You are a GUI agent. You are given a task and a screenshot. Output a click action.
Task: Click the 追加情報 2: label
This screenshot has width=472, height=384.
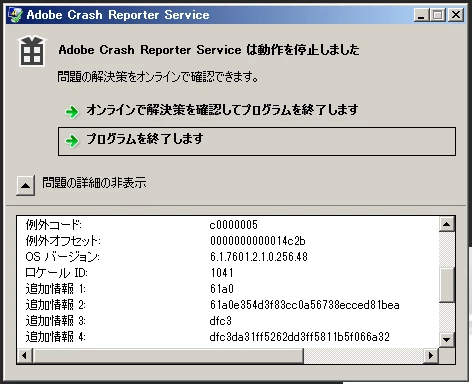click(x=56, y=305)
